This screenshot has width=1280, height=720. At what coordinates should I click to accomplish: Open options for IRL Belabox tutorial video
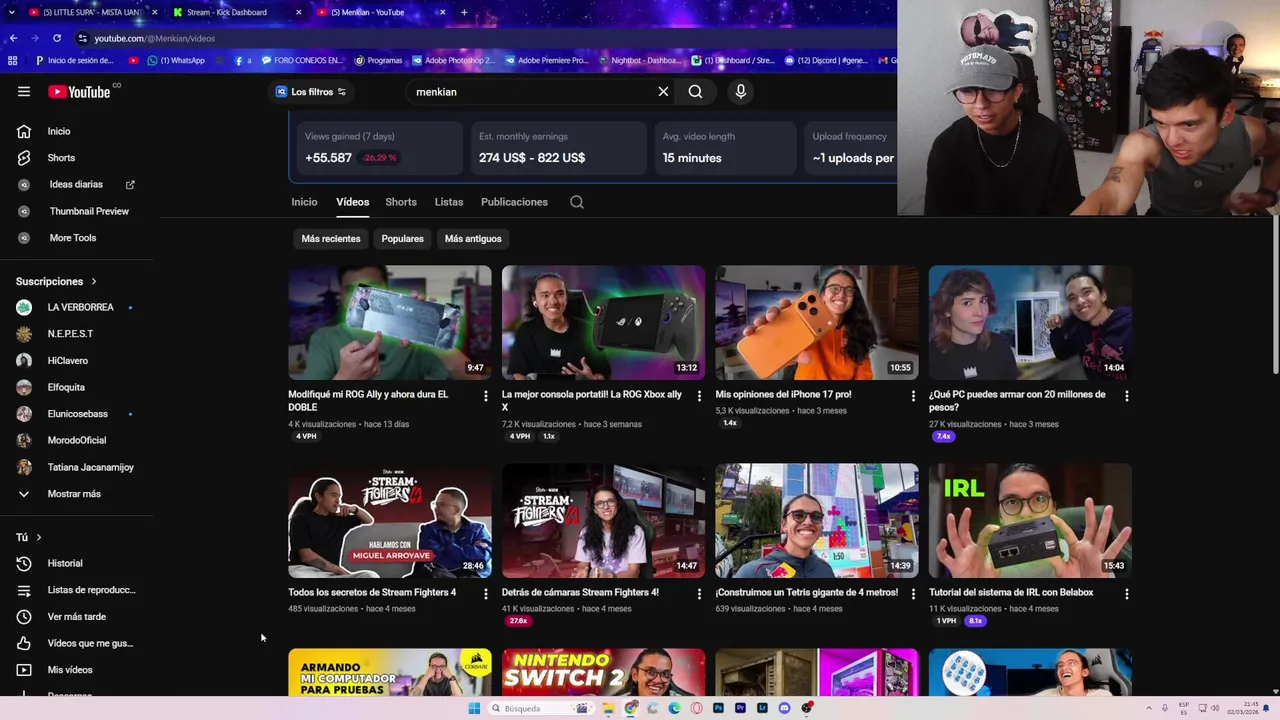click(x=1127, y=594)
